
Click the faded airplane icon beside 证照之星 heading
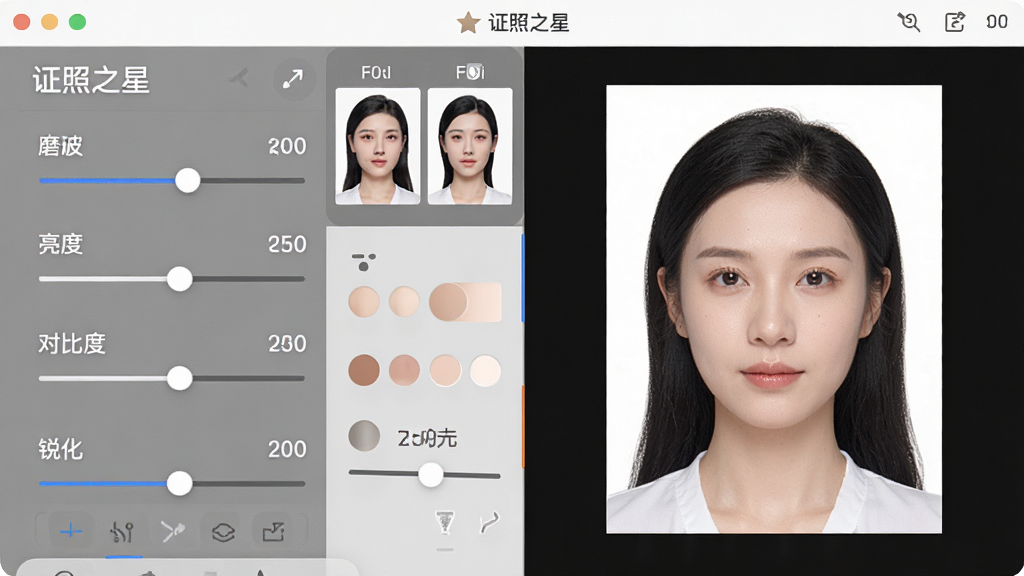(x=239, y=78)
